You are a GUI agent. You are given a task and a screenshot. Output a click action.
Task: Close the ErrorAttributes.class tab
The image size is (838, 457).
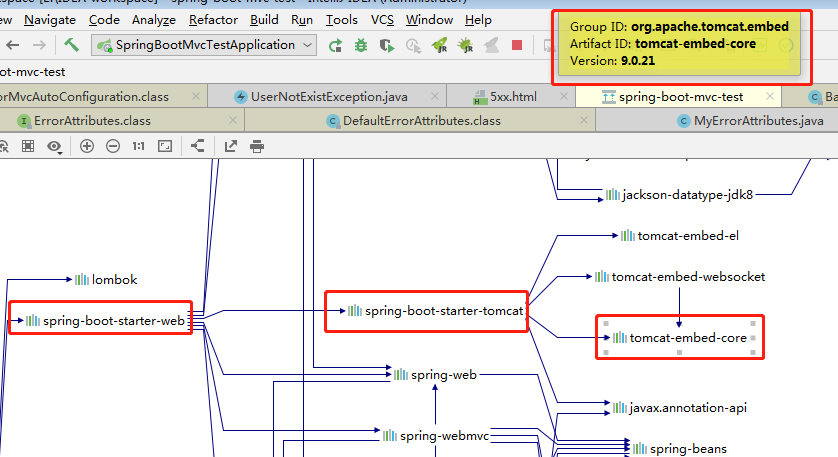click(232, 120)
